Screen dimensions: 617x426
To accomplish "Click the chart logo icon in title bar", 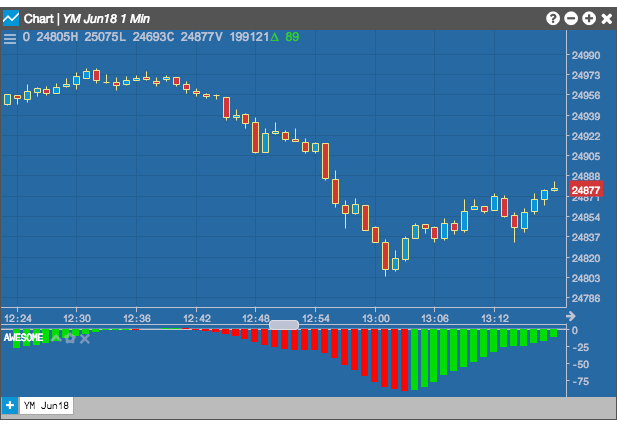I will point(11,18).
